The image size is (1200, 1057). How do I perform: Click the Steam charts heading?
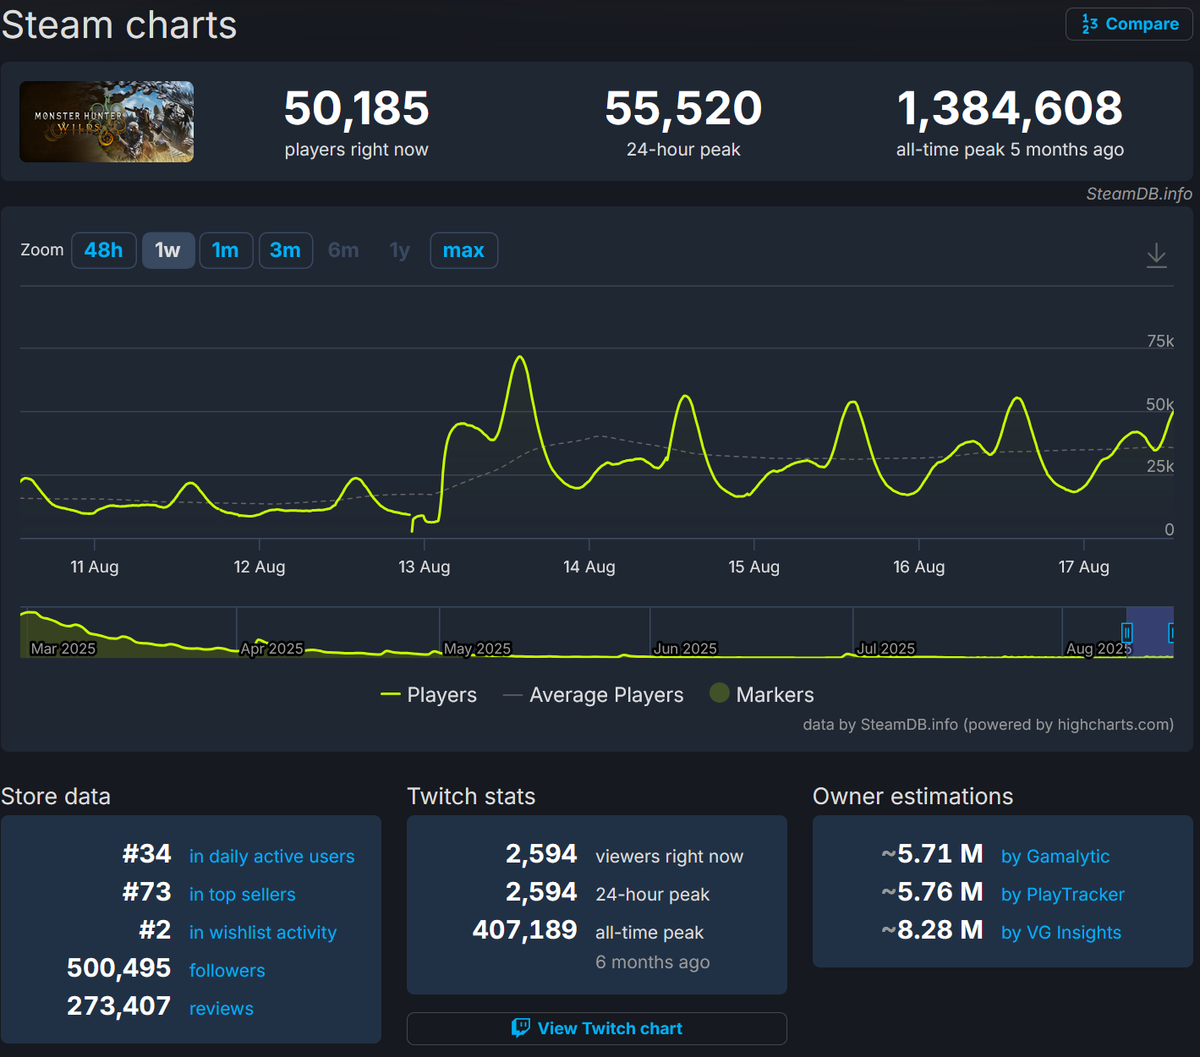click(x=119, y=25)
